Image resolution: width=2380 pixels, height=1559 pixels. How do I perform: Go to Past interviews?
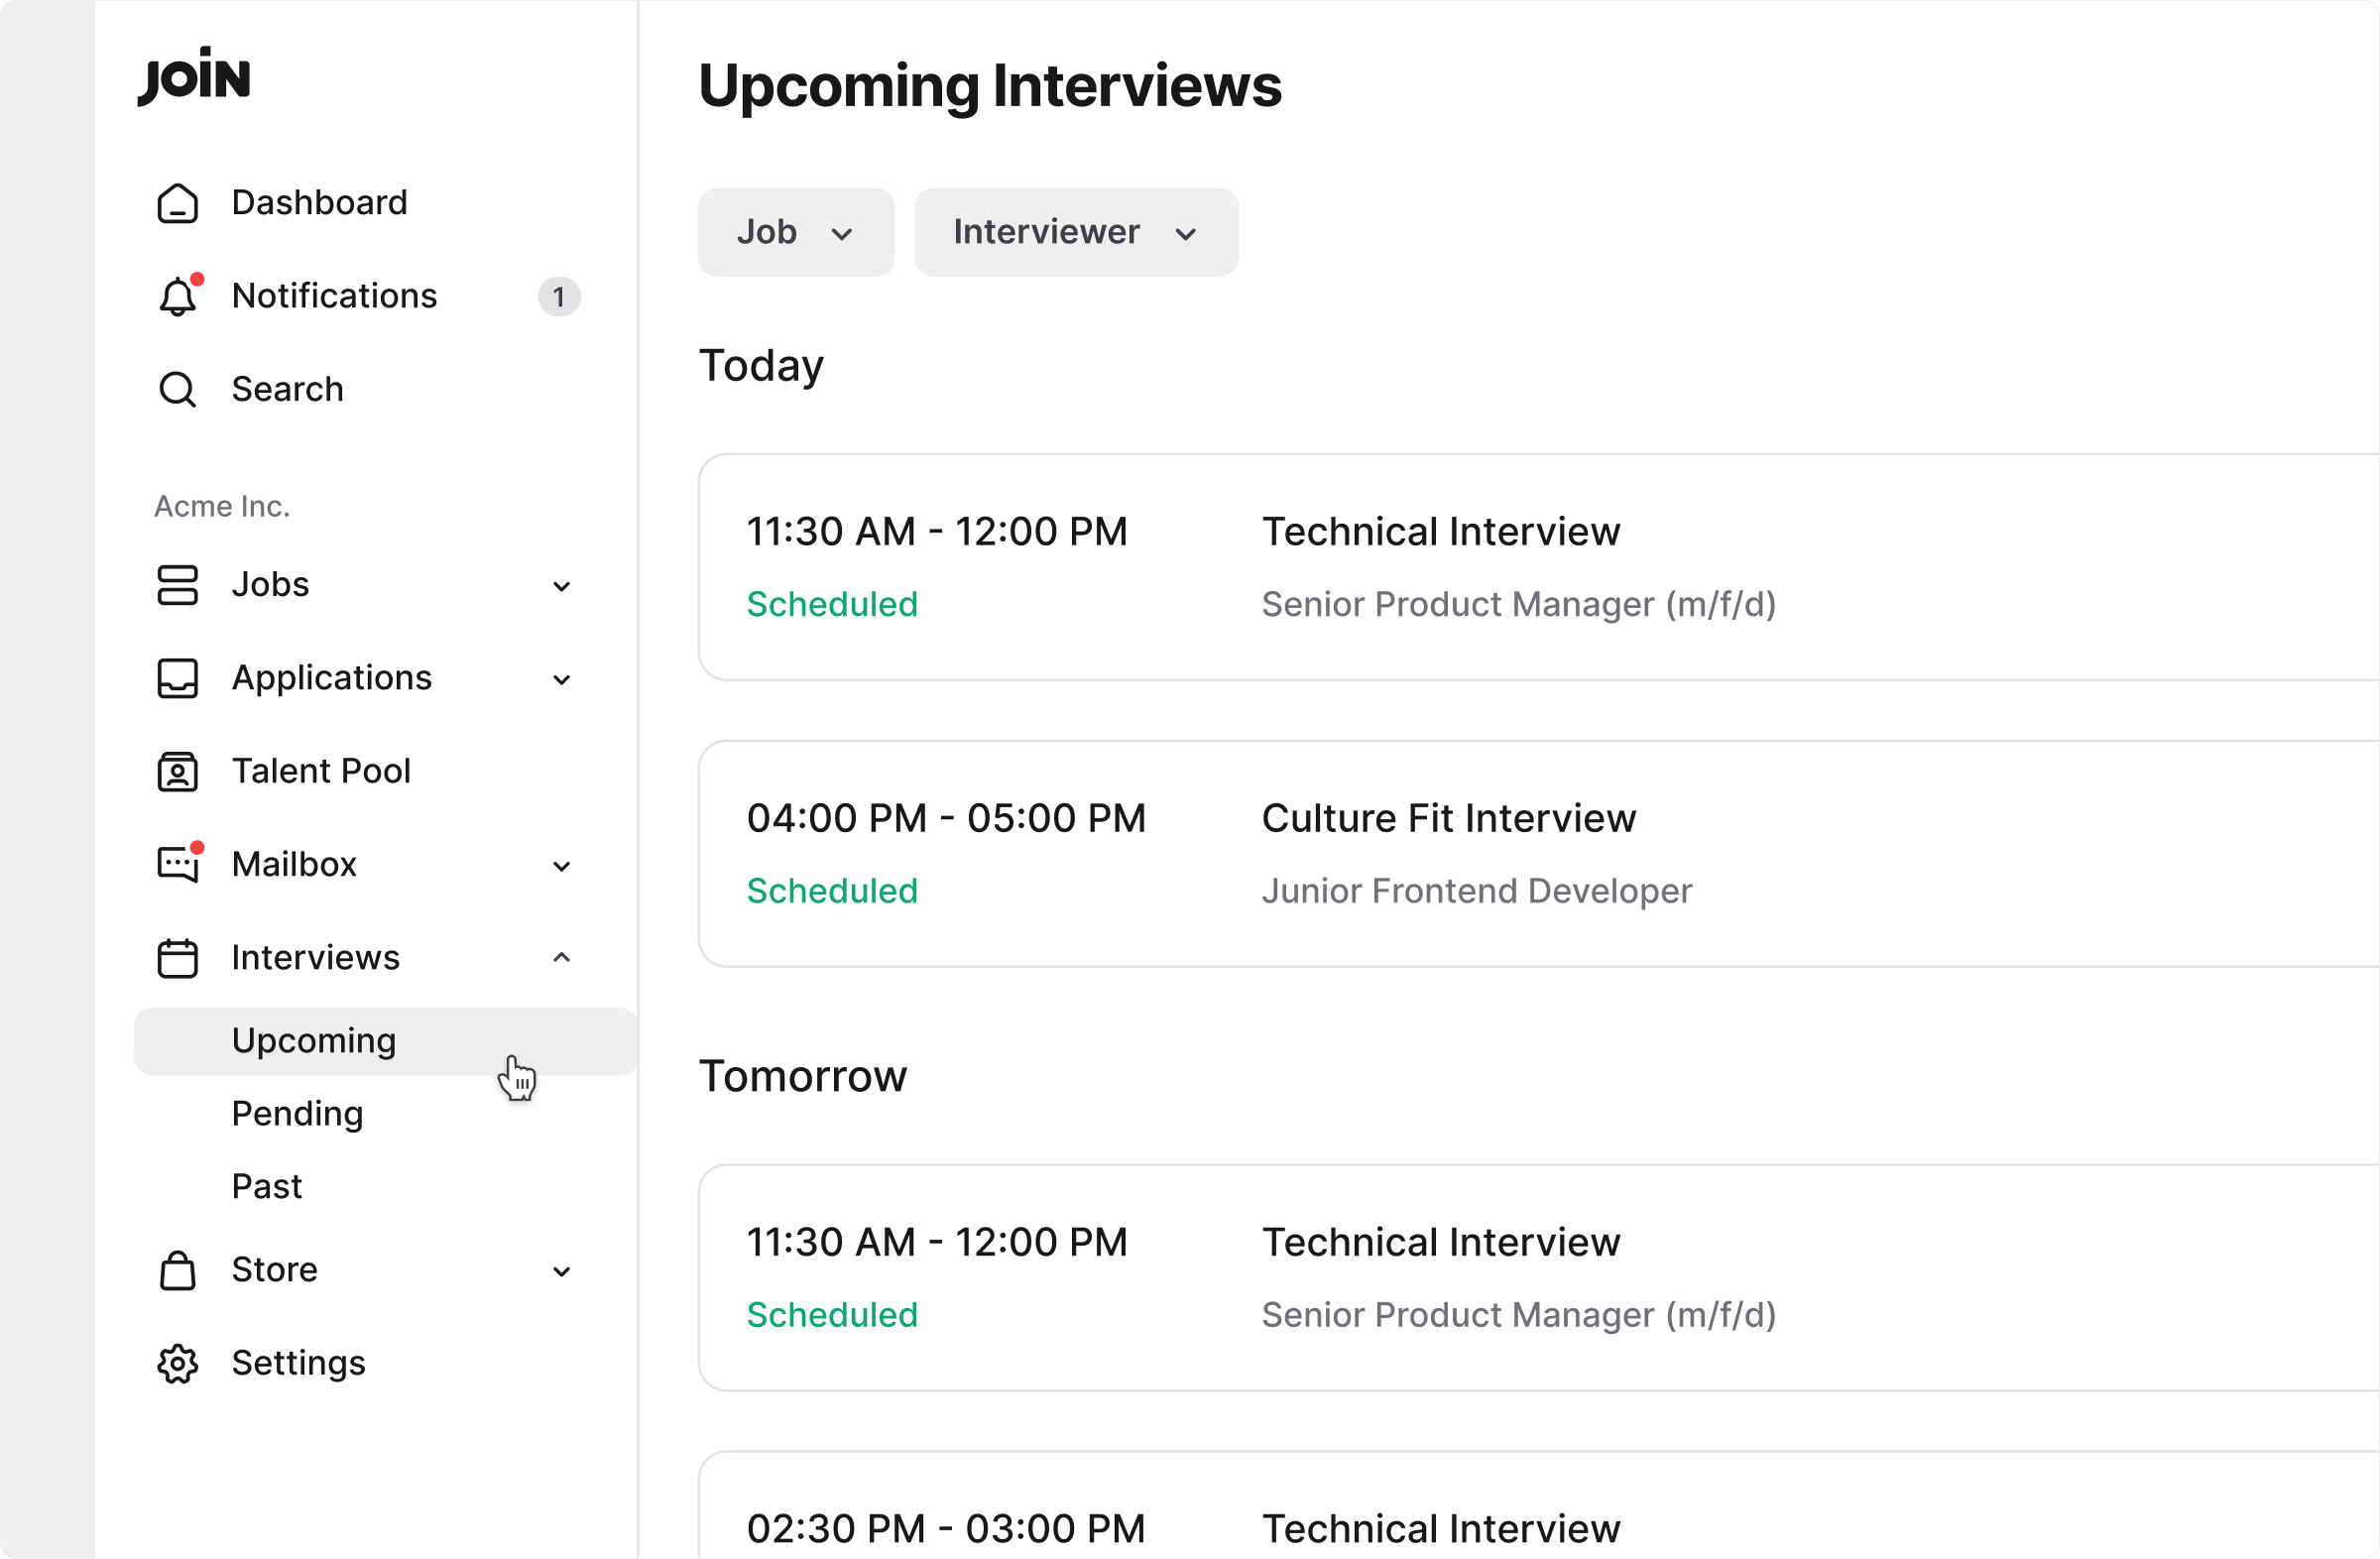tap(266, 1186)
